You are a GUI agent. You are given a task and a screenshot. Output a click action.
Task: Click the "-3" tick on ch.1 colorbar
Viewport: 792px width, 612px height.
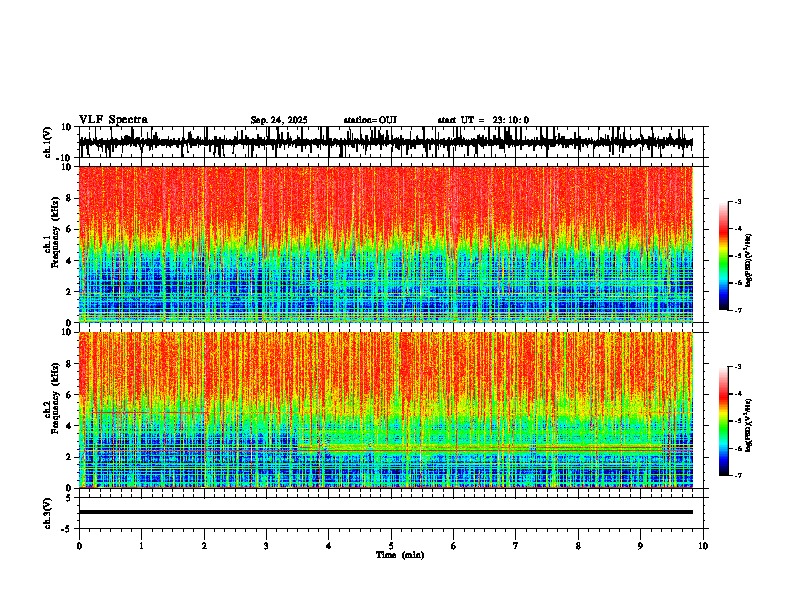[x=737, y=201]
